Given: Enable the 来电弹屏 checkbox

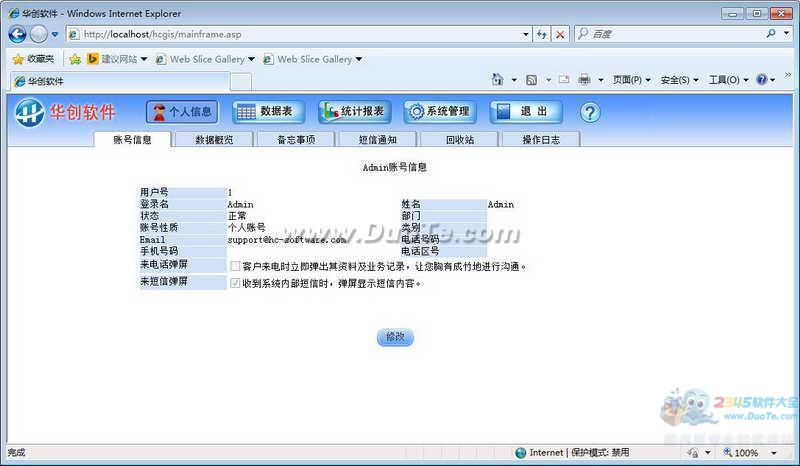Looking at the screenshot, I should [235, 267].
